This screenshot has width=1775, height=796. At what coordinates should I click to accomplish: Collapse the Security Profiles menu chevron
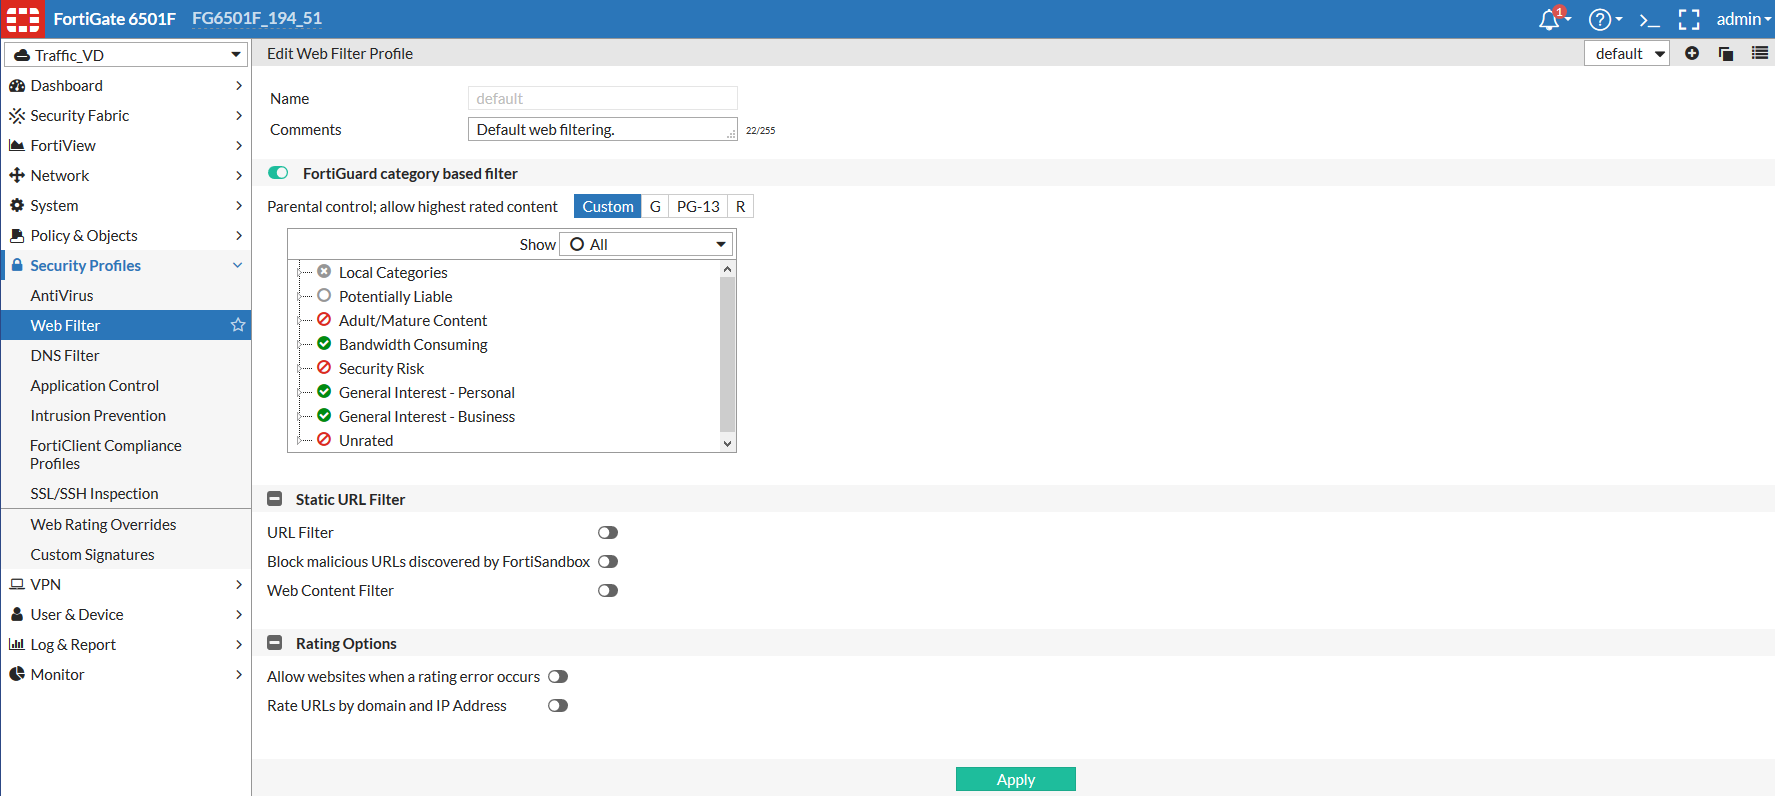coord(238,265)
